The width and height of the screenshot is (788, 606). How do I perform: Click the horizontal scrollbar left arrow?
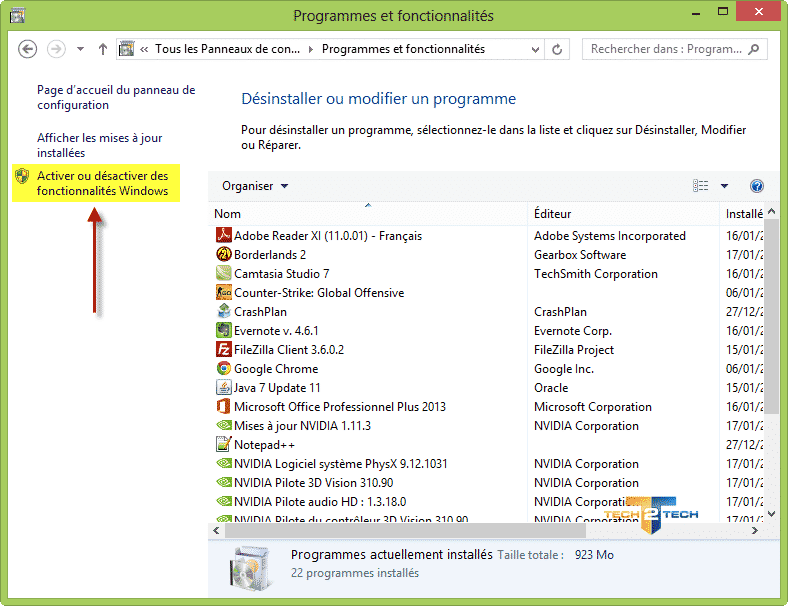coord(216,530)
